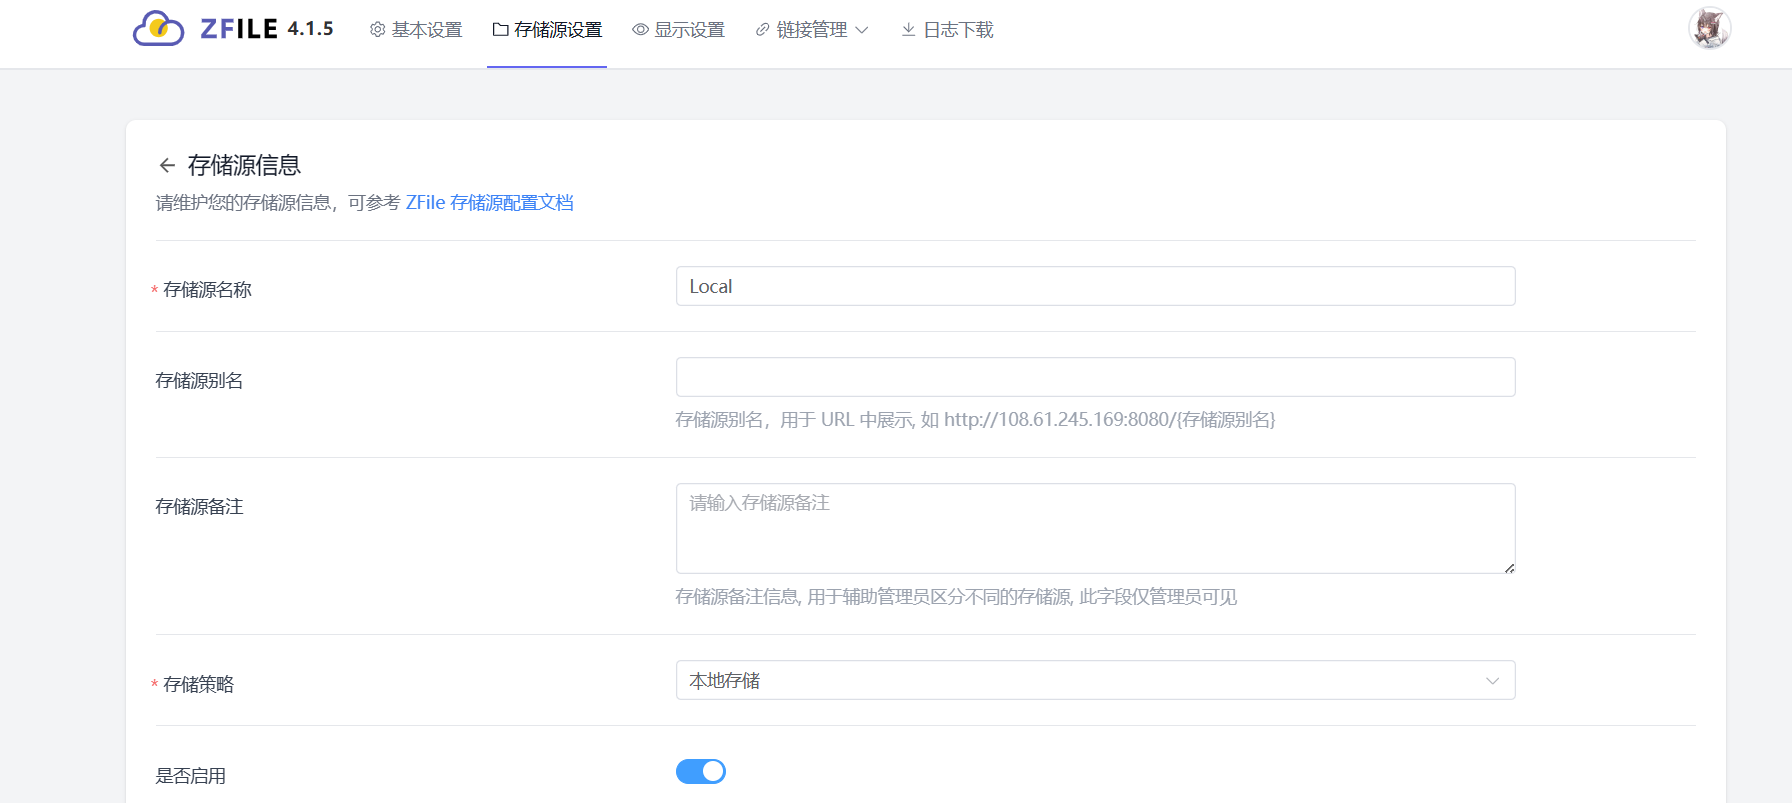This screenshot has height=803, width=1792.
Task: Grab the textarea resize handle in 存储源备注
Action: (1509, 568)
